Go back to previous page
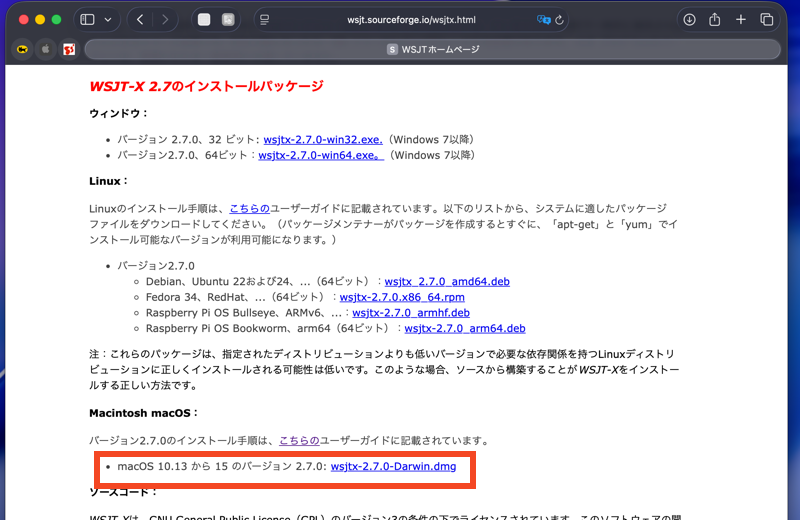 (x=140, y=19)
